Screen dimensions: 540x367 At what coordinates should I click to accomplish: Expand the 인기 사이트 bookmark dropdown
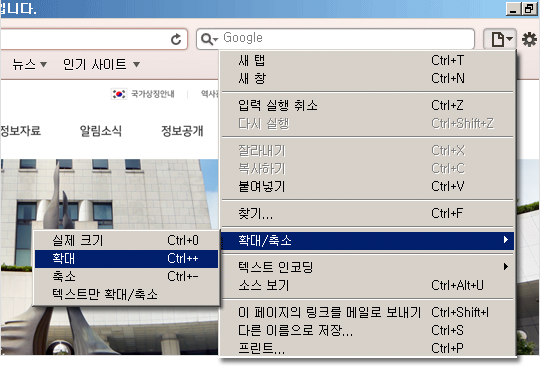pyautogui.click(x=137, y=64)
